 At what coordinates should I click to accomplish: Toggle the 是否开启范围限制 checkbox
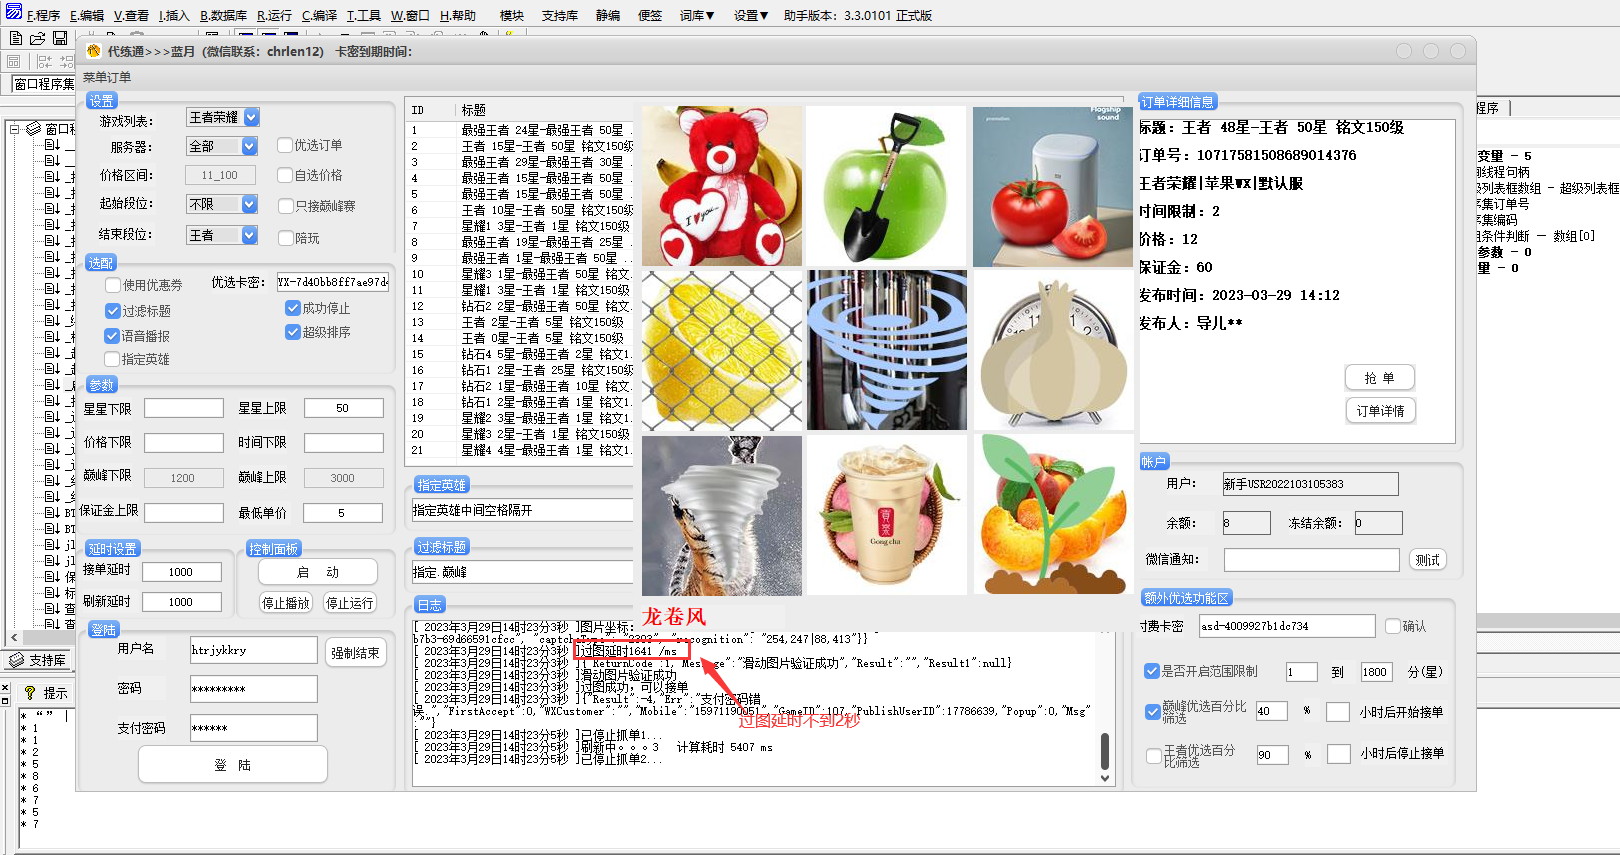coord(1152,671)
